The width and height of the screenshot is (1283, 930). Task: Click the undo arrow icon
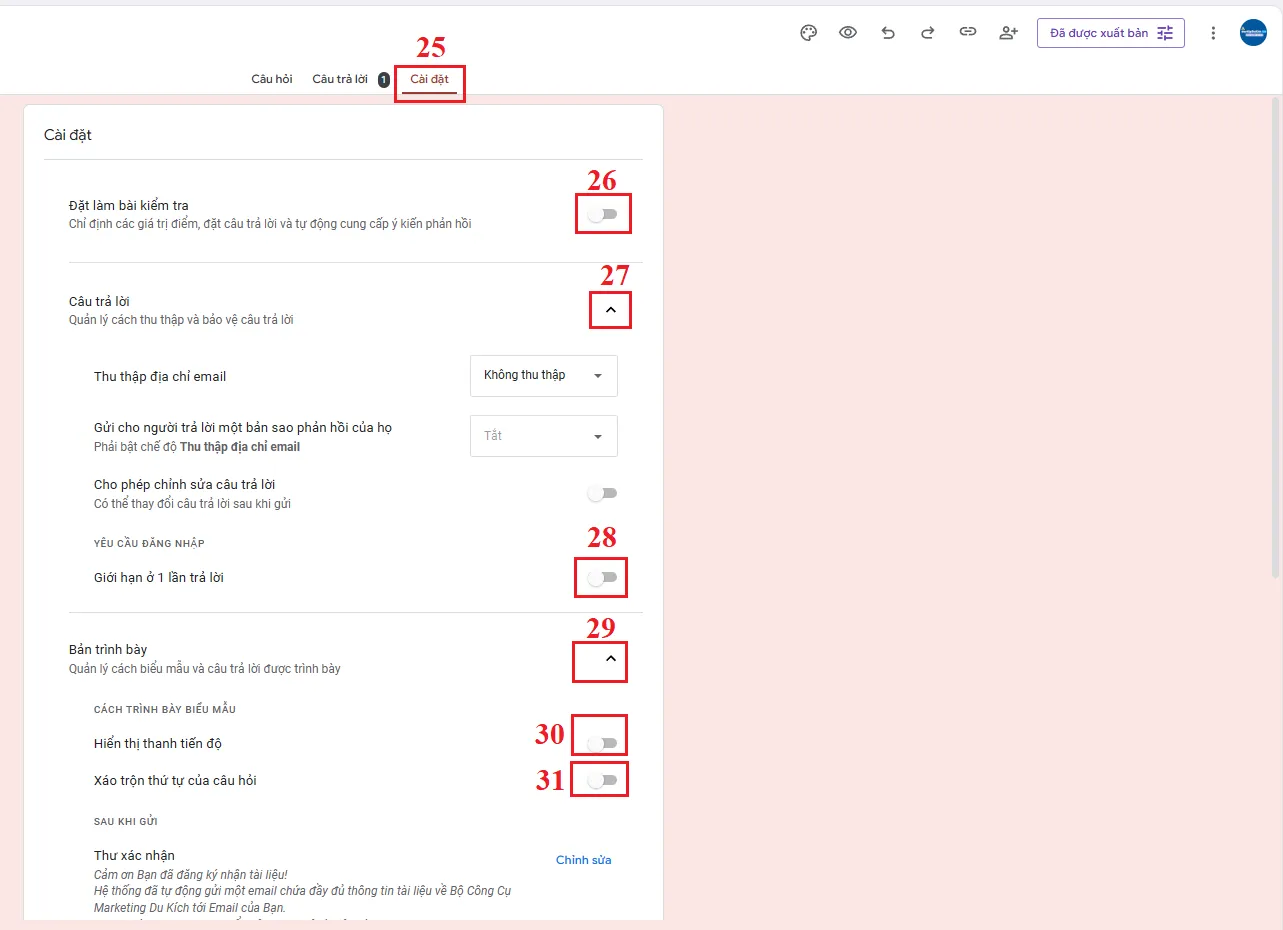point(888,33)
